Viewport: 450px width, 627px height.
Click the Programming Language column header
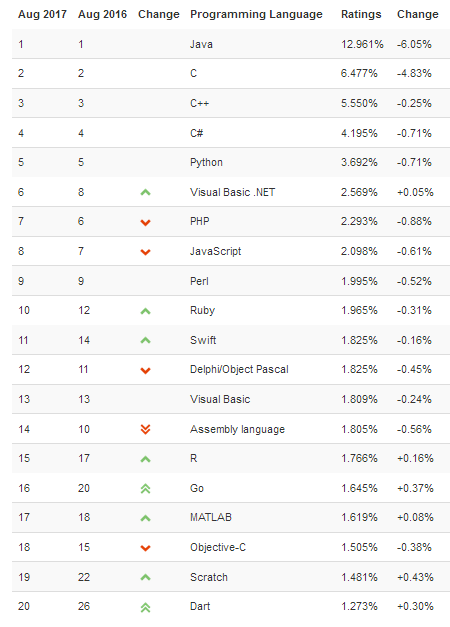click(x=256, y=14)
